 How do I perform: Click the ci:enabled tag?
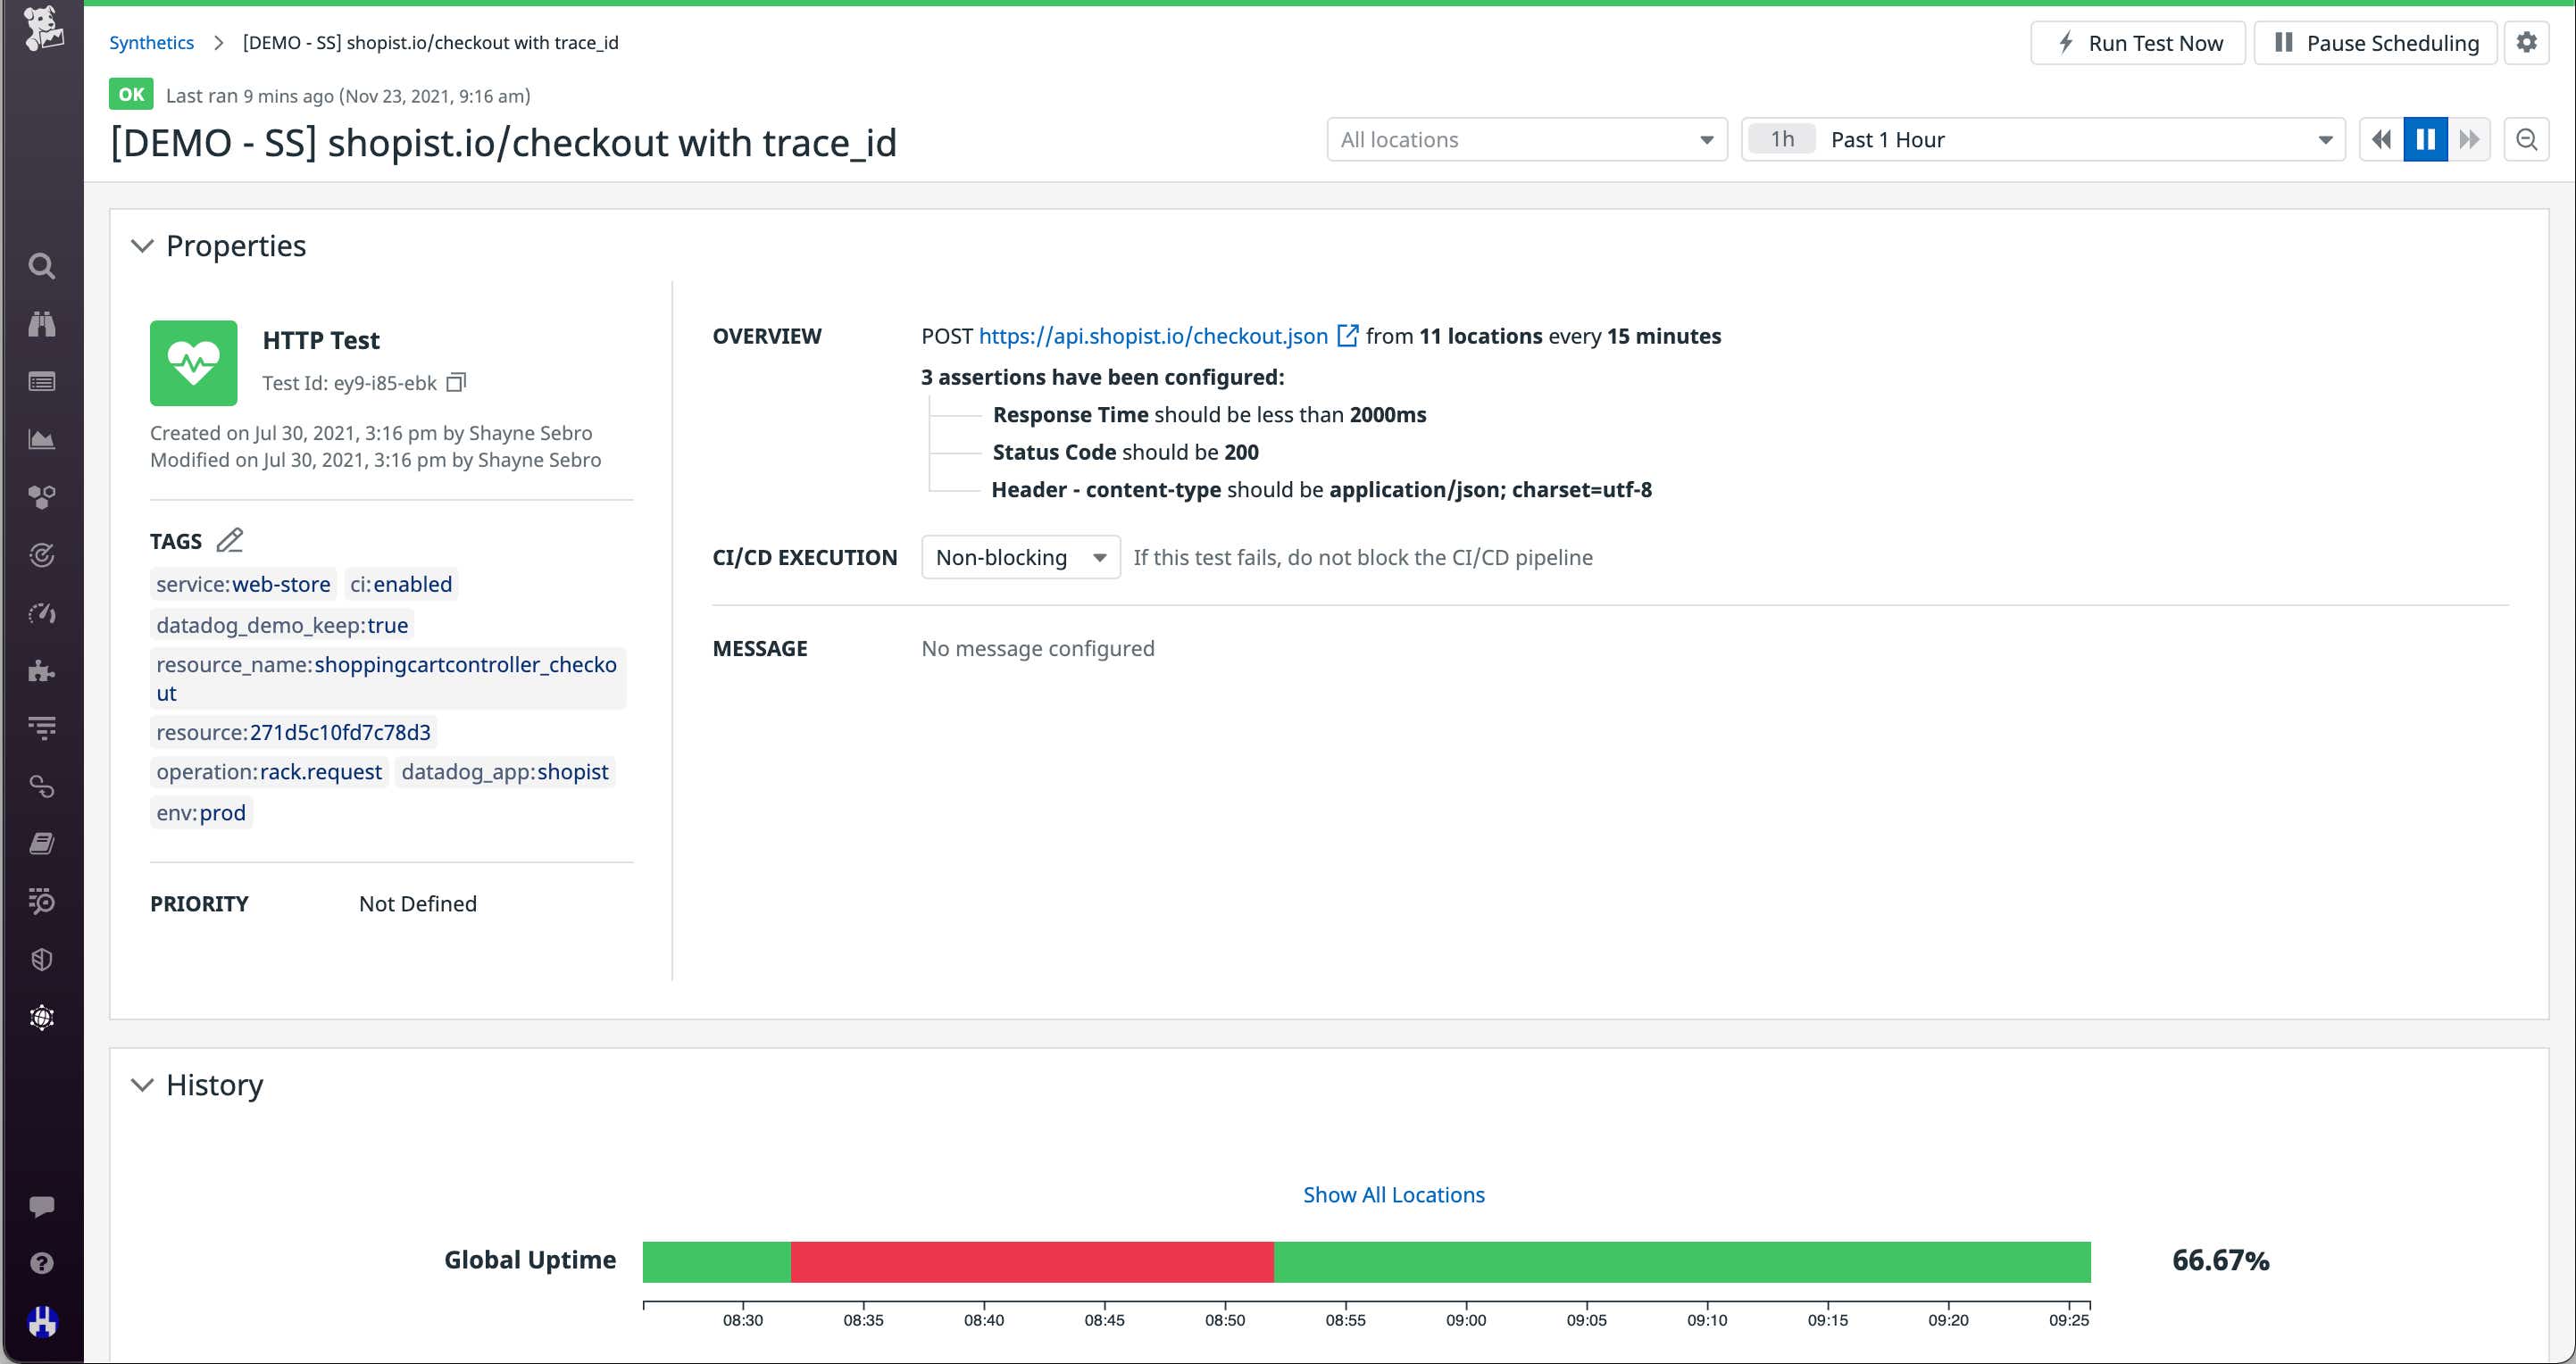pyautogui.click(x=401, y=584)
